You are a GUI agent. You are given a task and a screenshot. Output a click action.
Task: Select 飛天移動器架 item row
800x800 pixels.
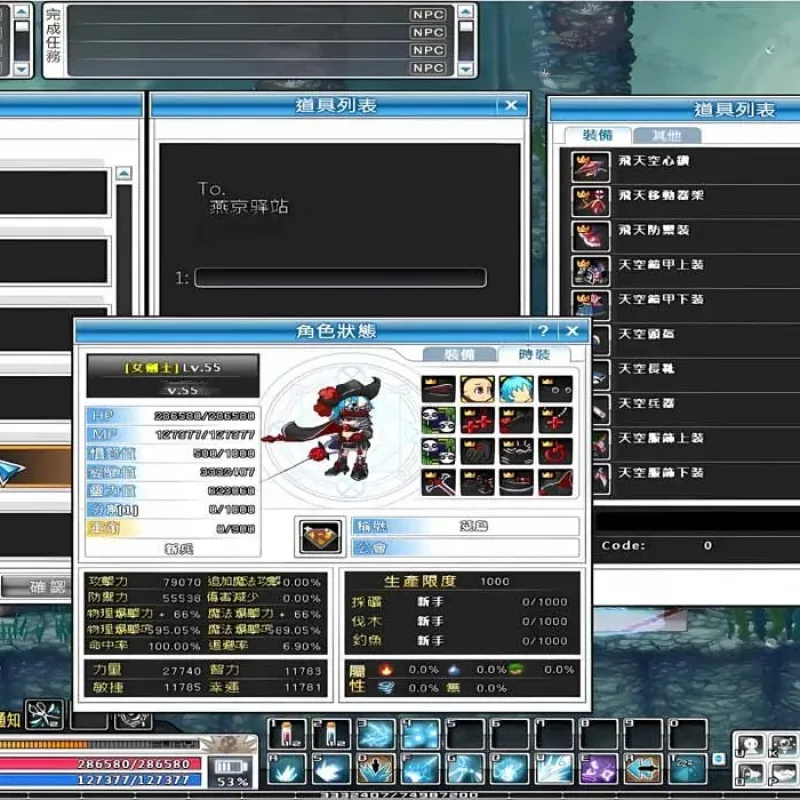685,202
